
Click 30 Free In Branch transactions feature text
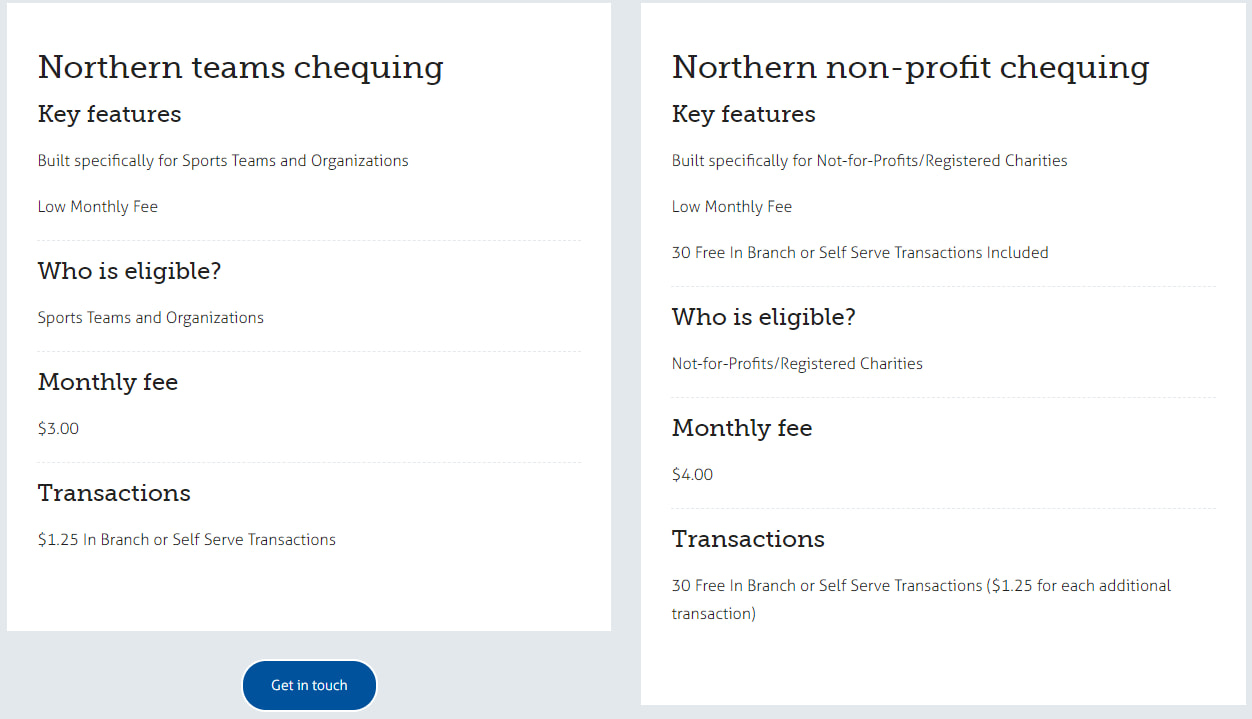(860, 252)
